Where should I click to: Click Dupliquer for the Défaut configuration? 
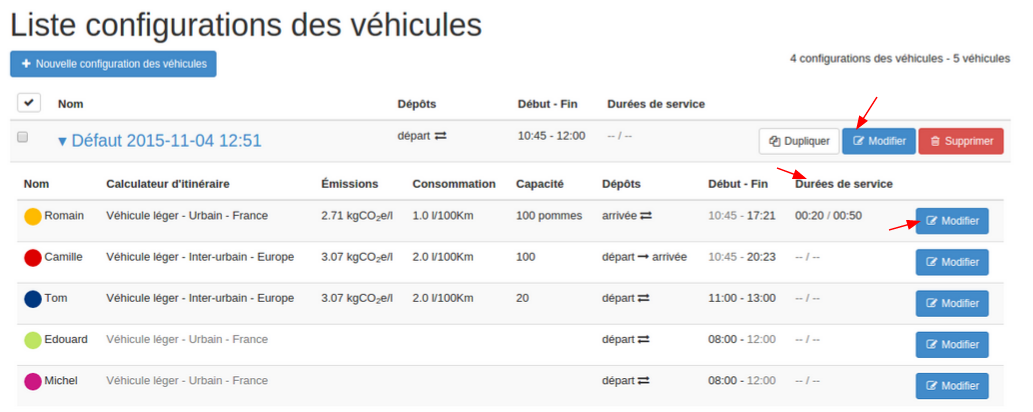click(x=798, y=141)
